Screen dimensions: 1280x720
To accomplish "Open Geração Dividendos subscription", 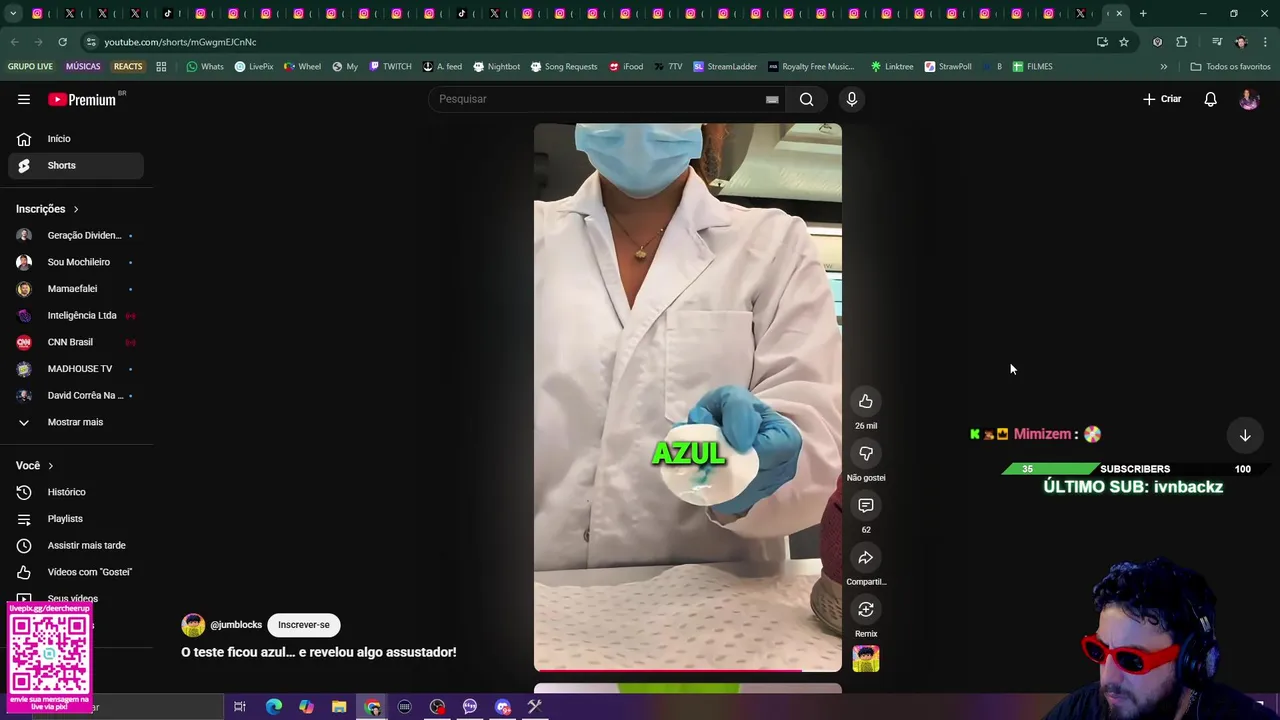I will point(76,235).
